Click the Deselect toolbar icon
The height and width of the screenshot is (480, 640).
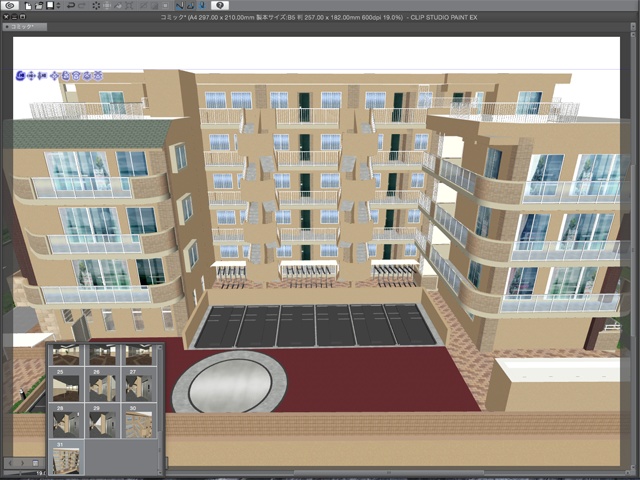[x=144, y=6]
